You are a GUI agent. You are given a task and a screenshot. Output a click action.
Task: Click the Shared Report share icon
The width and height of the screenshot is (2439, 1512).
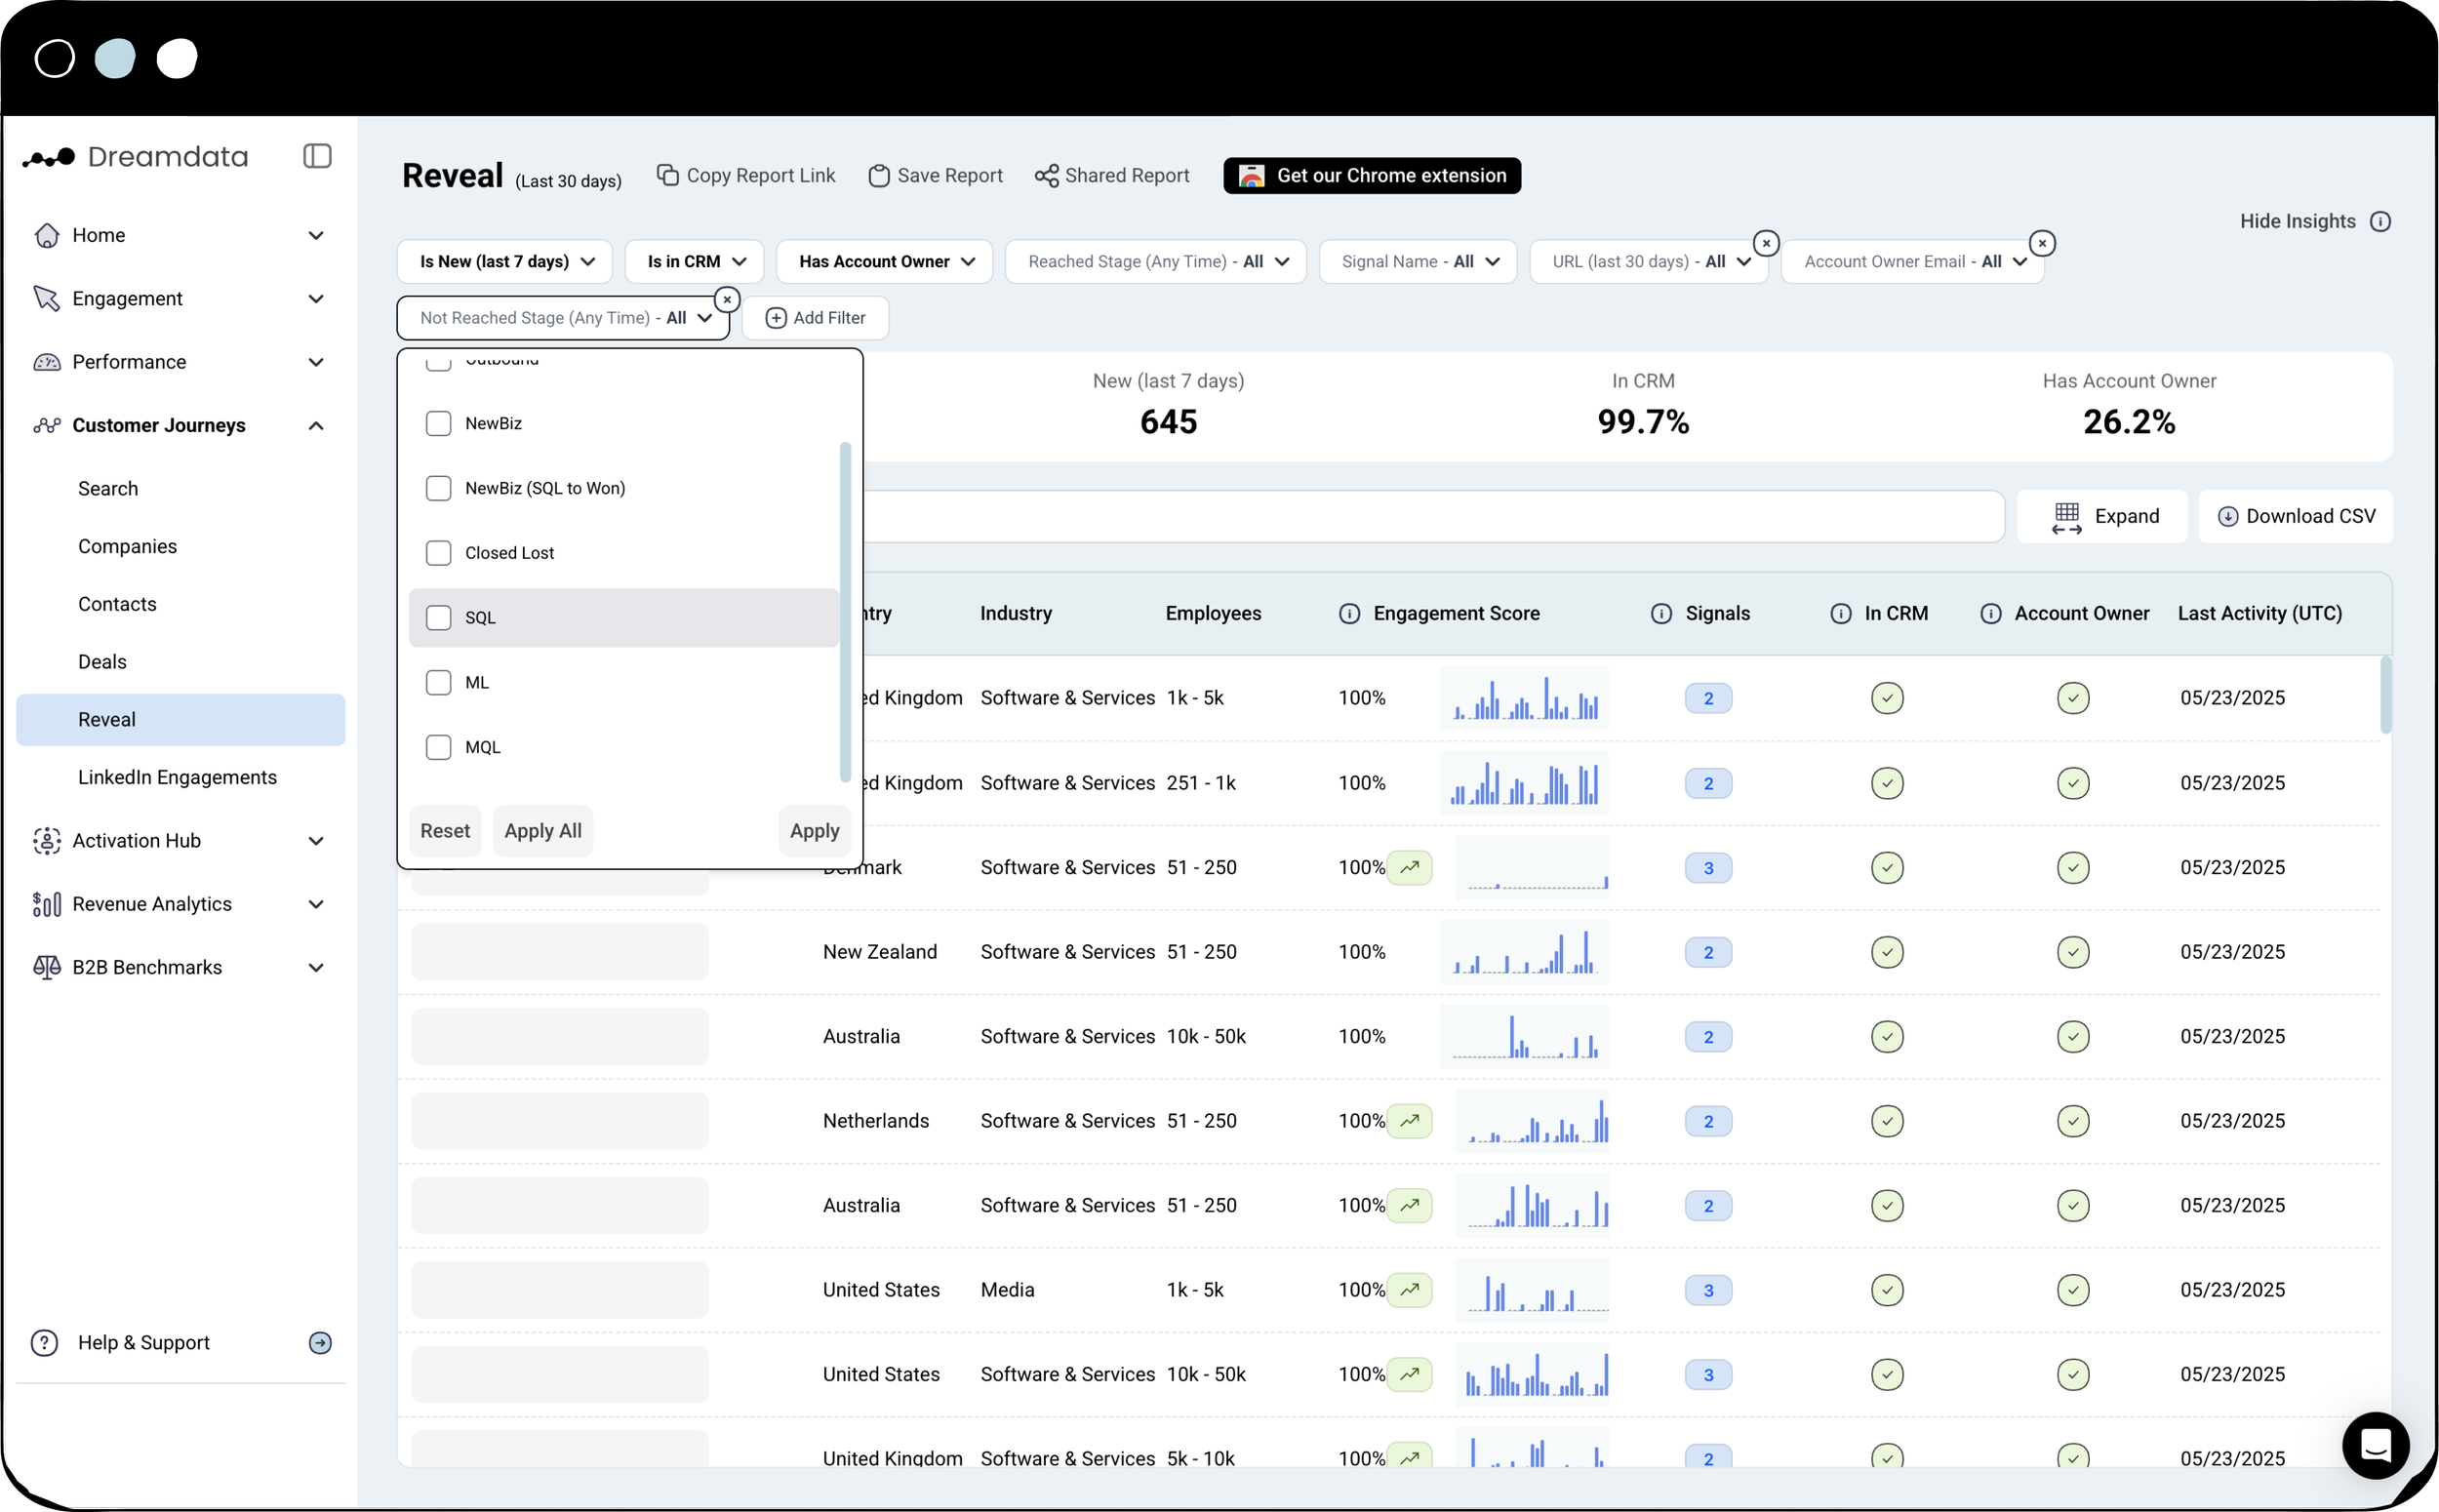(x=1046, y=176)
